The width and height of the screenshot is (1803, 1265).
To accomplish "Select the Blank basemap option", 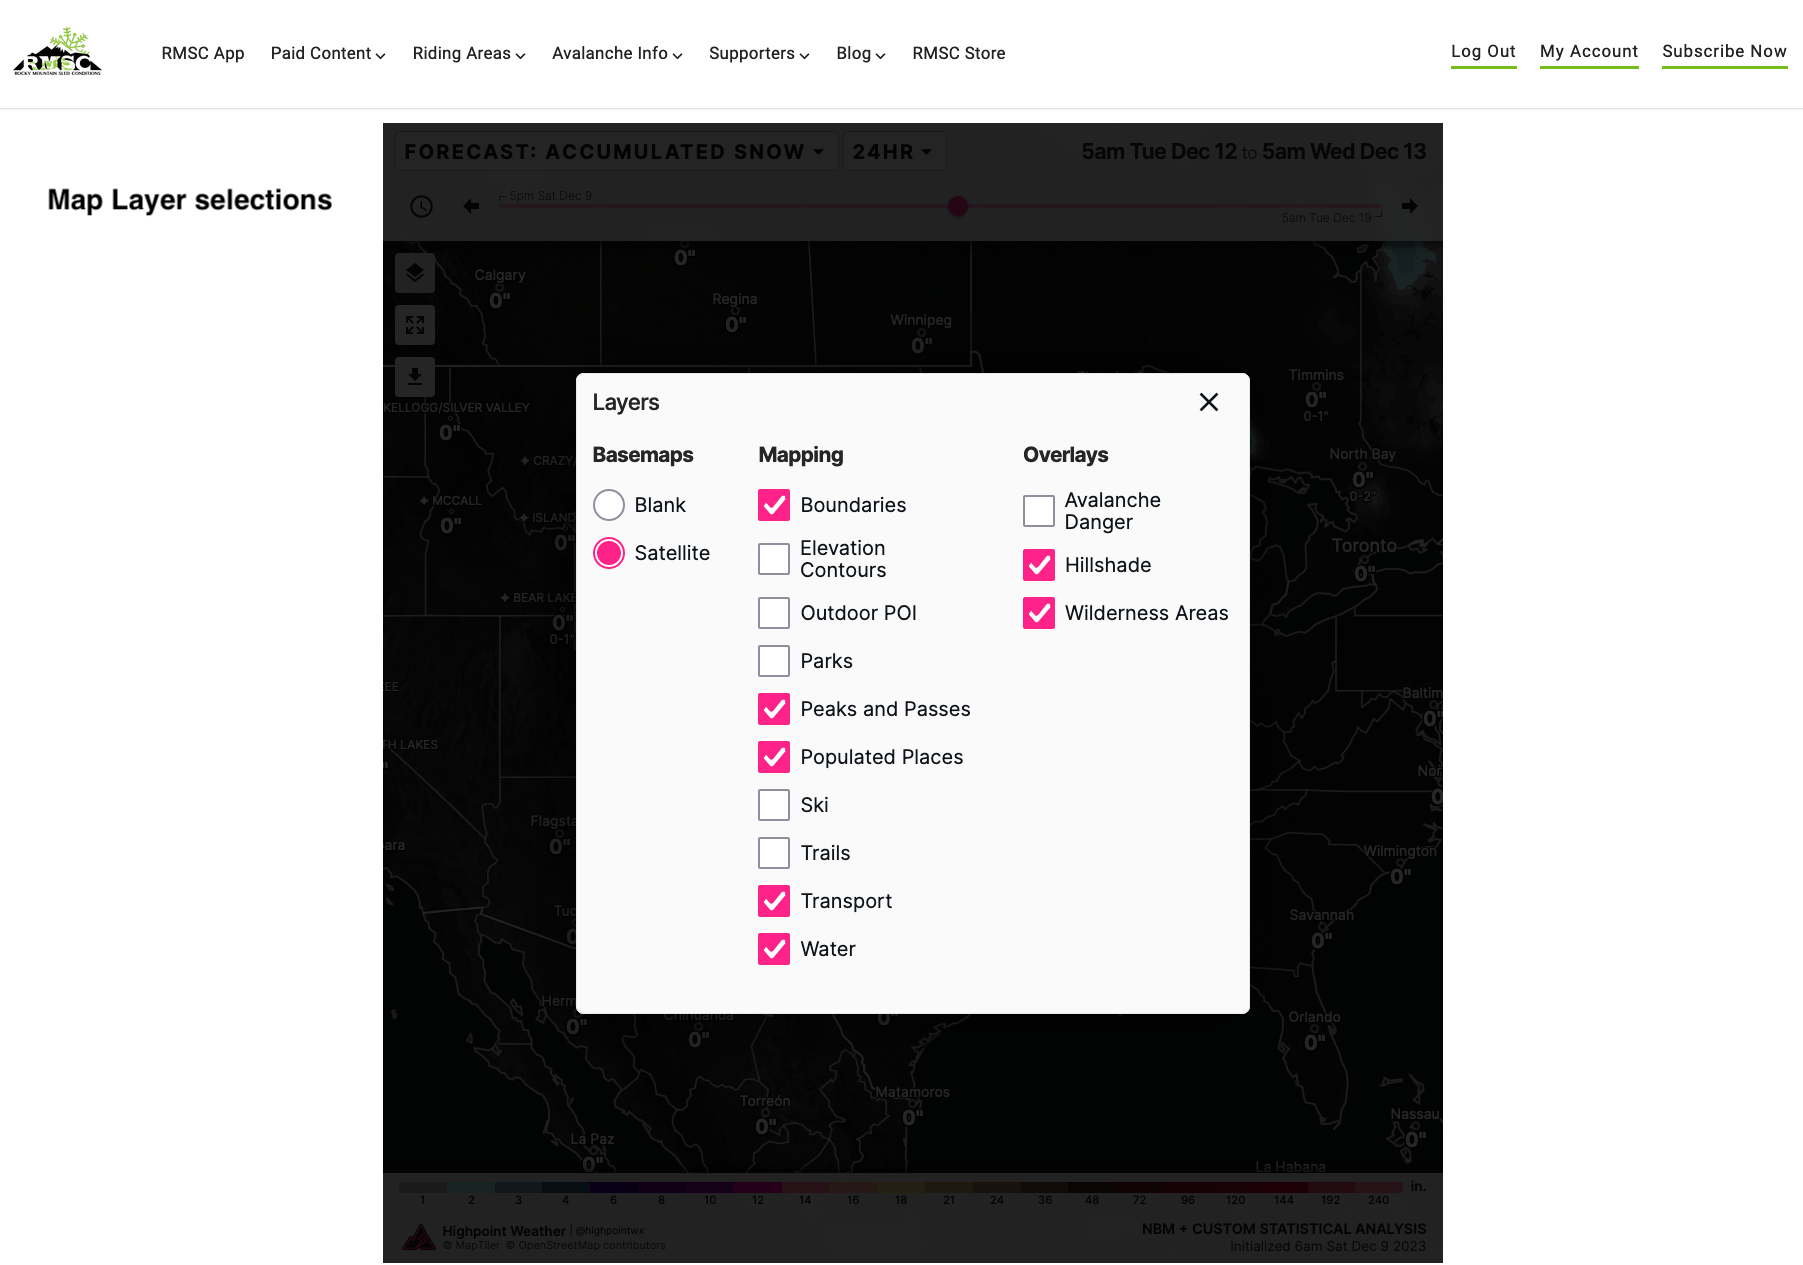I will pos(609,505).
